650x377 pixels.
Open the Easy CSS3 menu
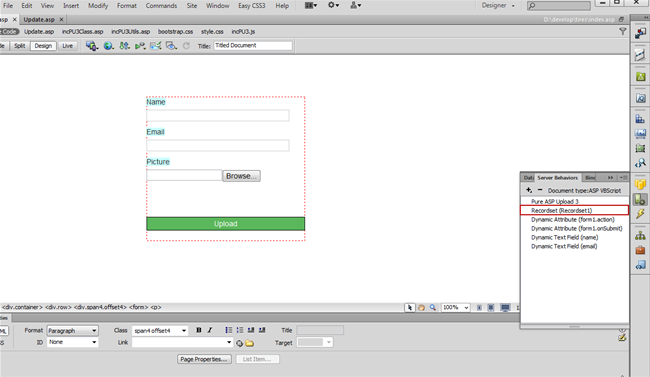click(252, 6)
